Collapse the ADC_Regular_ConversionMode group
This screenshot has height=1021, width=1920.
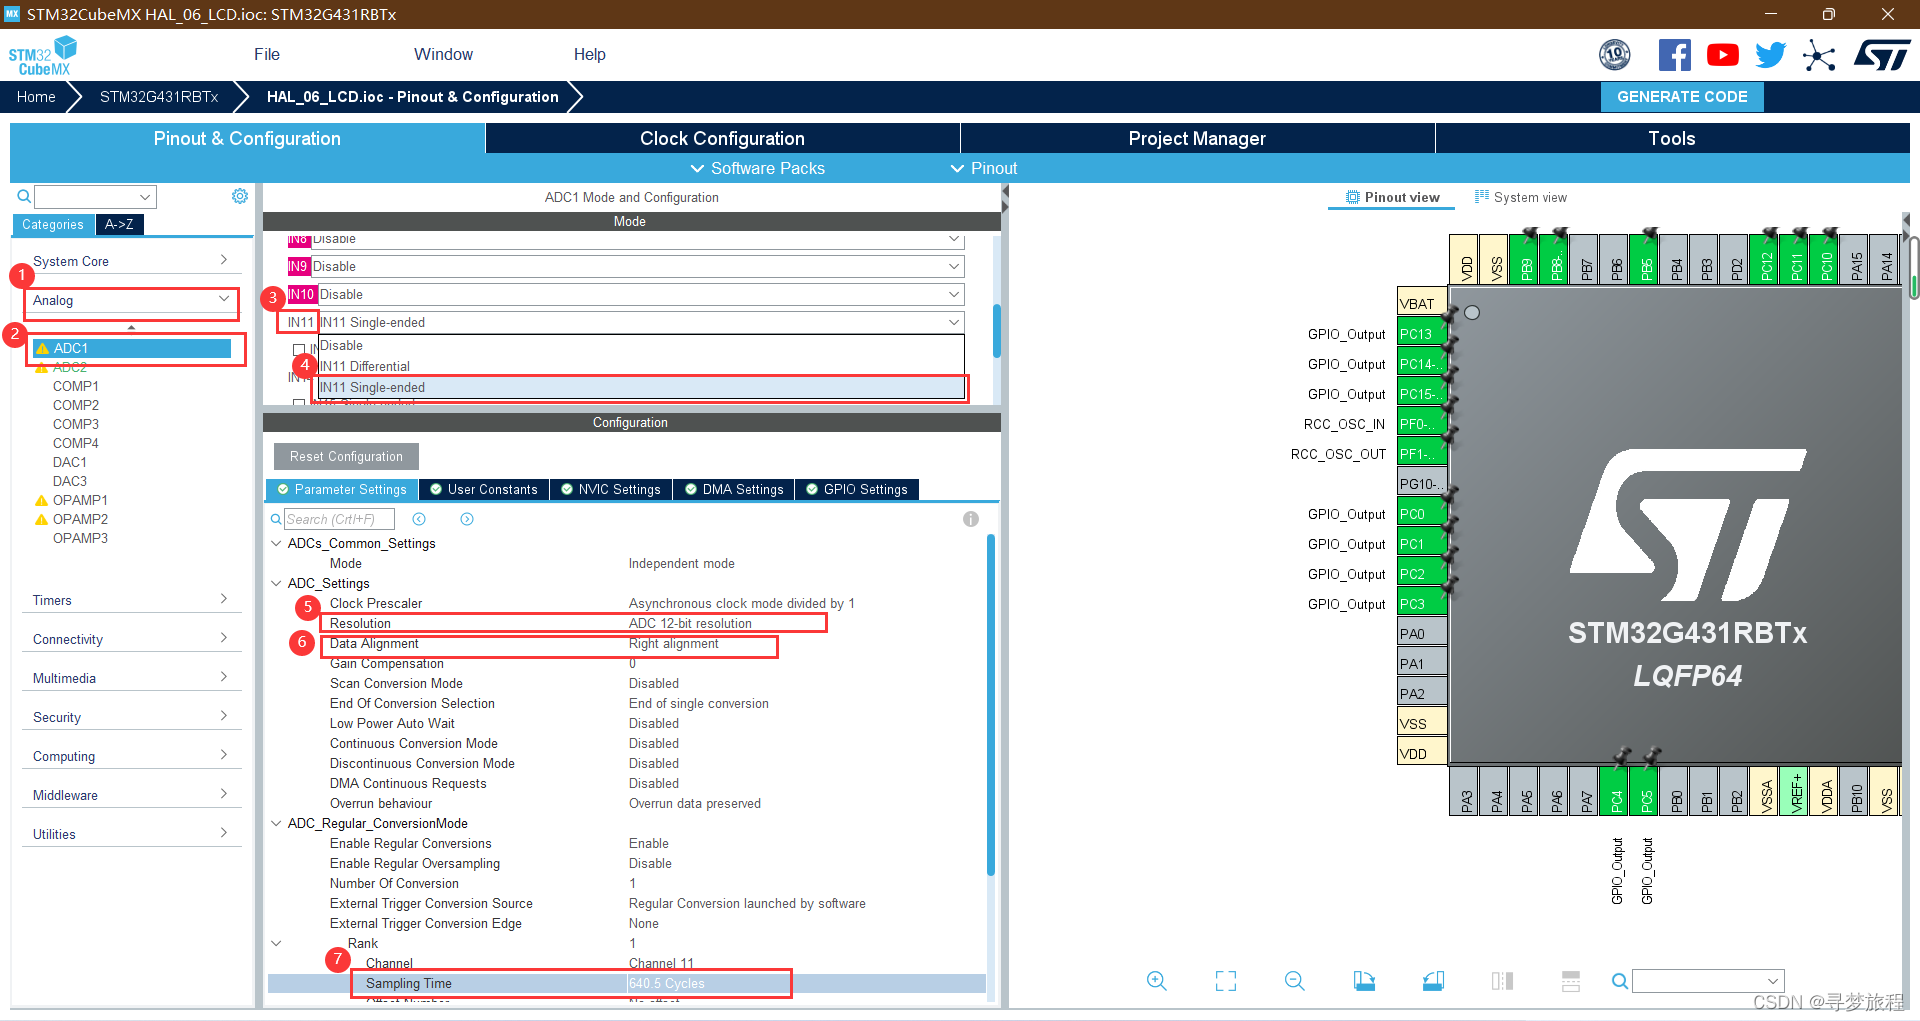[276, 823]
